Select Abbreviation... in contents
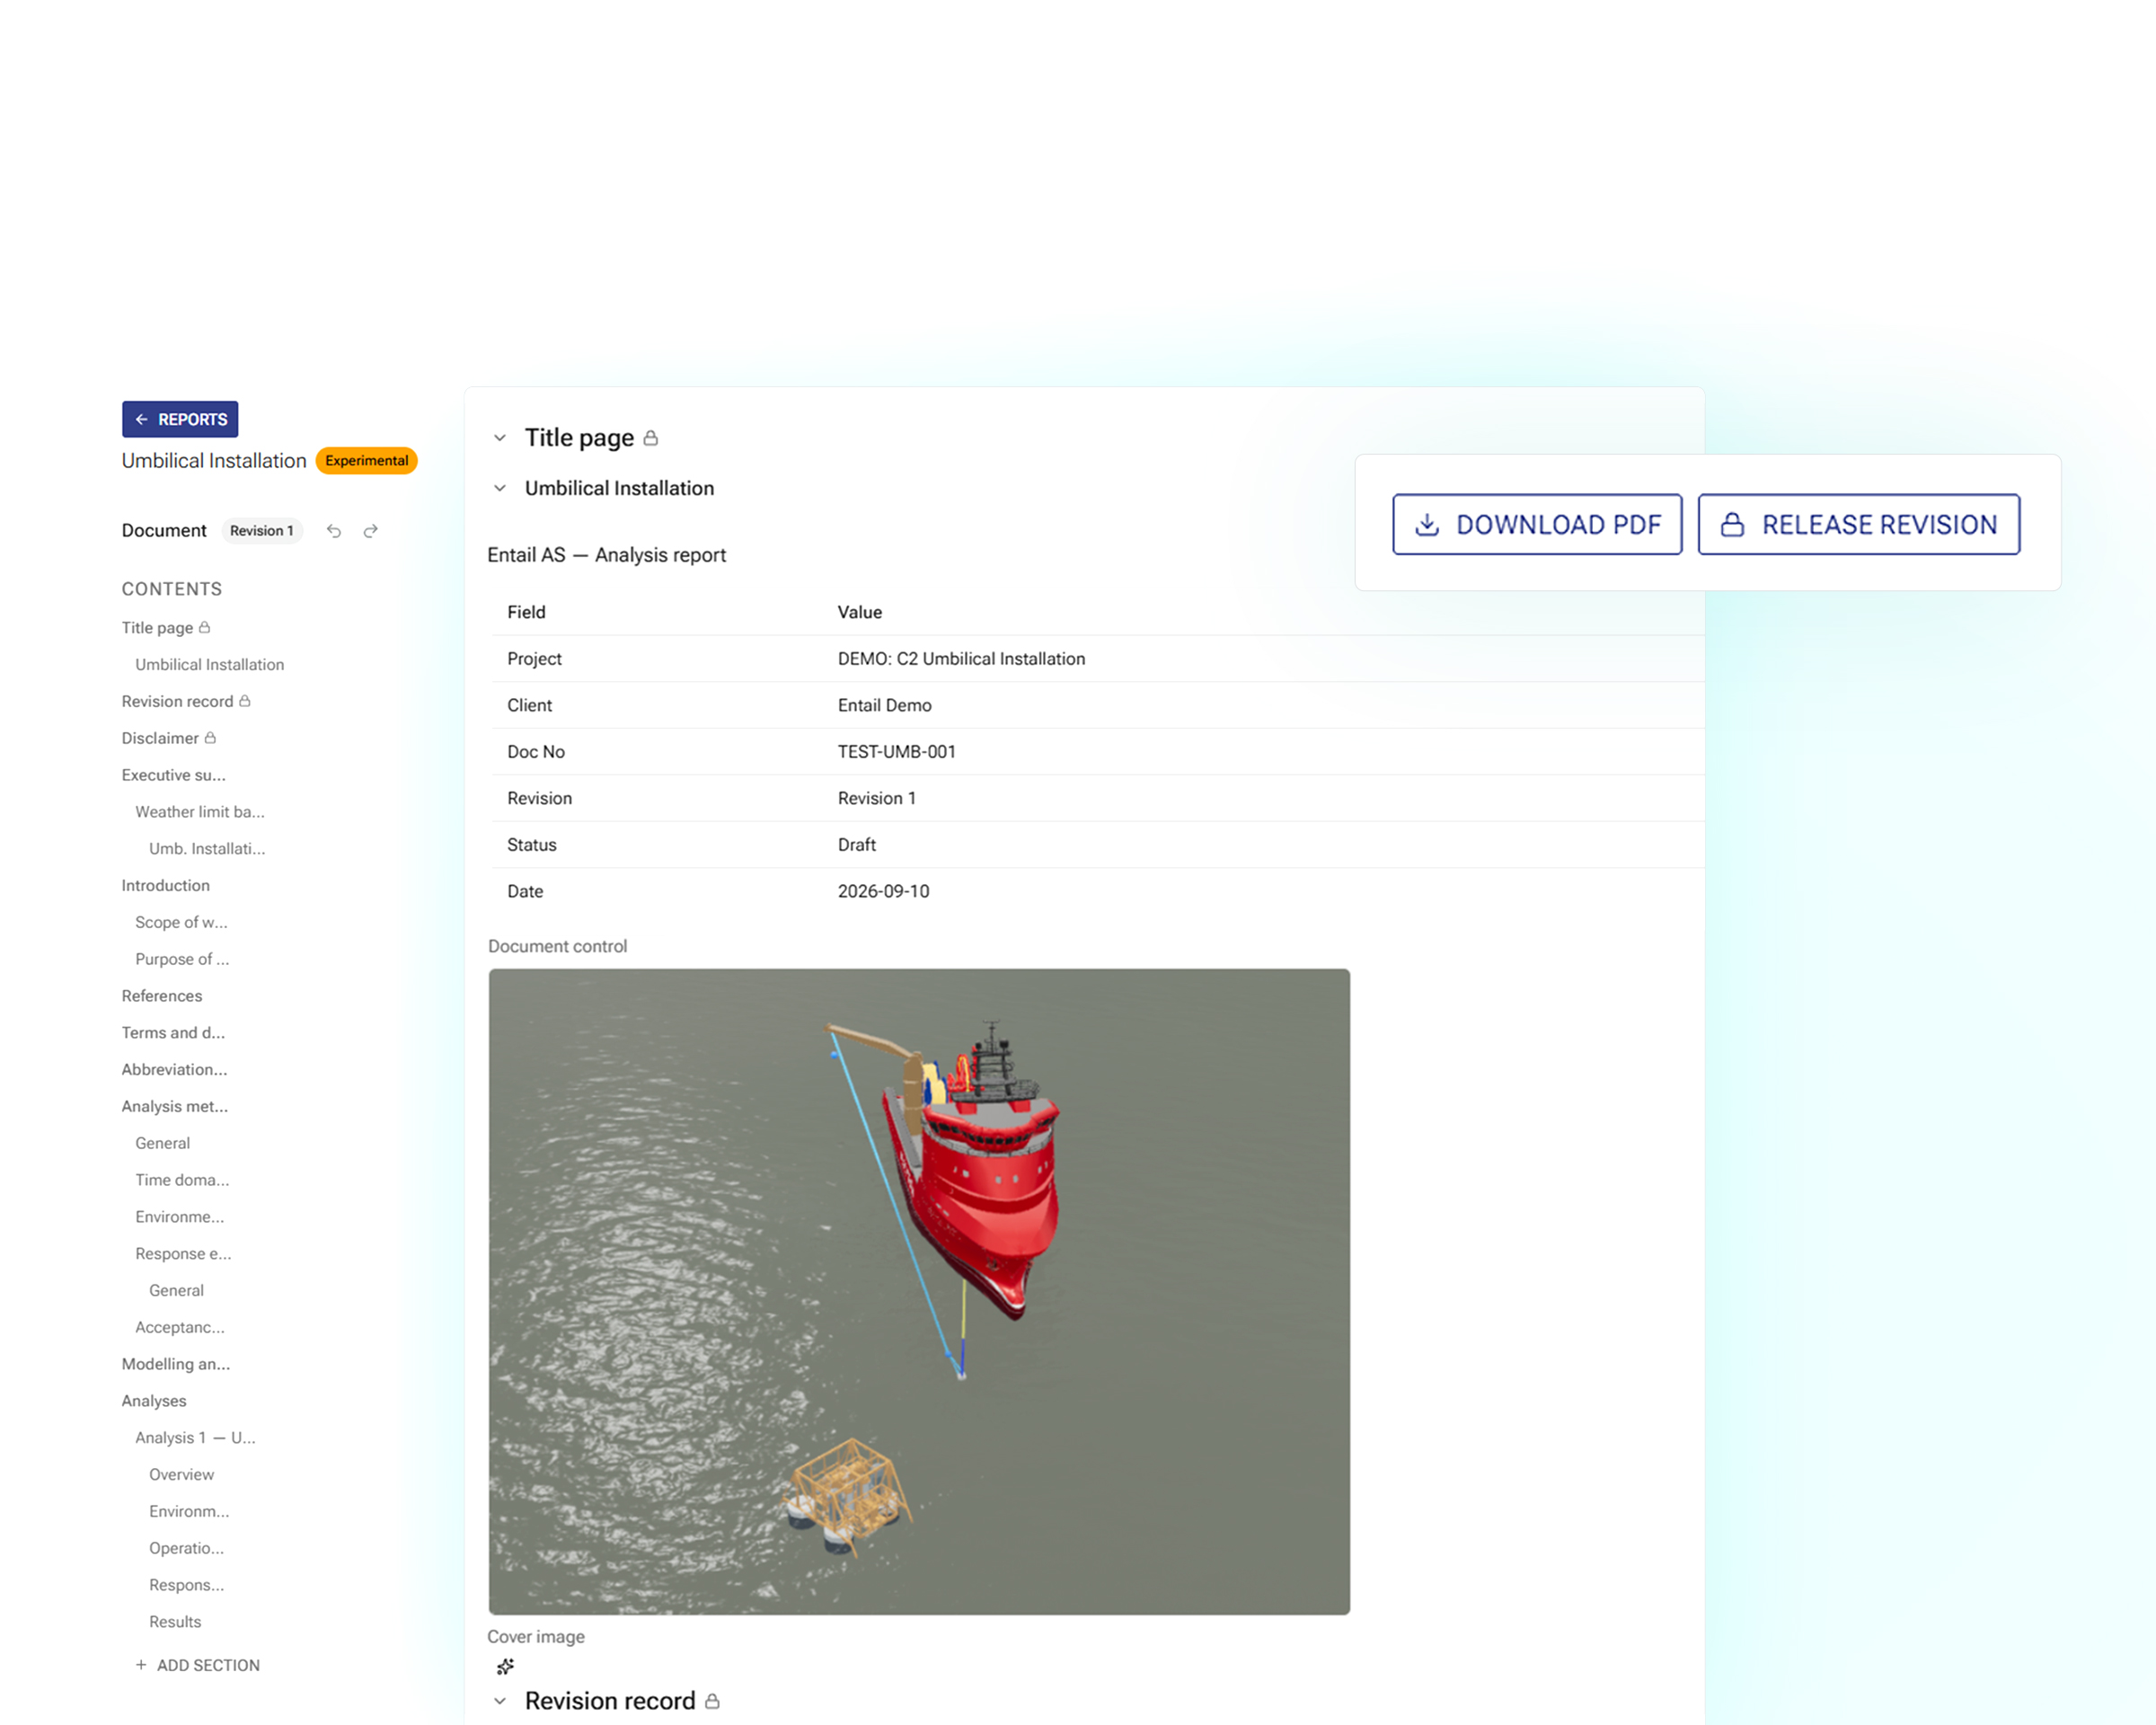The width and height of the screenshot is (2156, 1725). coord(174,1070)
